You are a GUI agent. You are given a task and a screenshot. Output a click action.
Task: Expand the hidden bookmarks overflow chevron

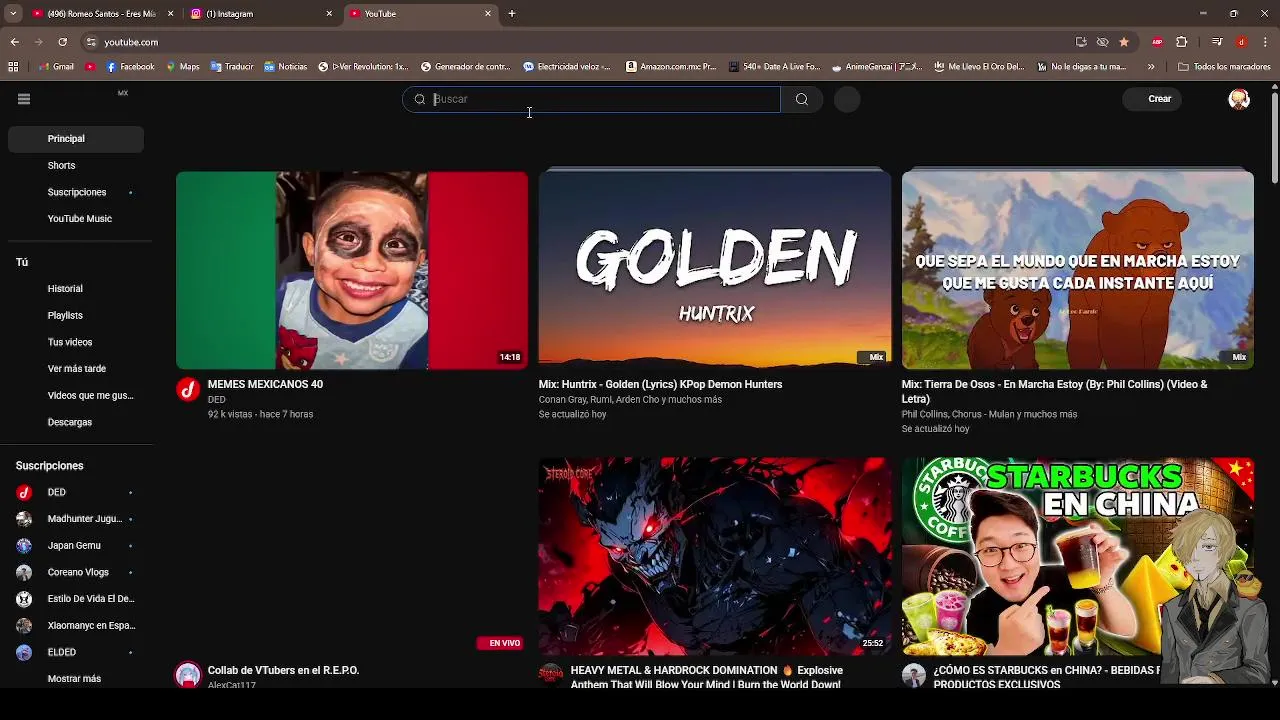pos(1151,67)
